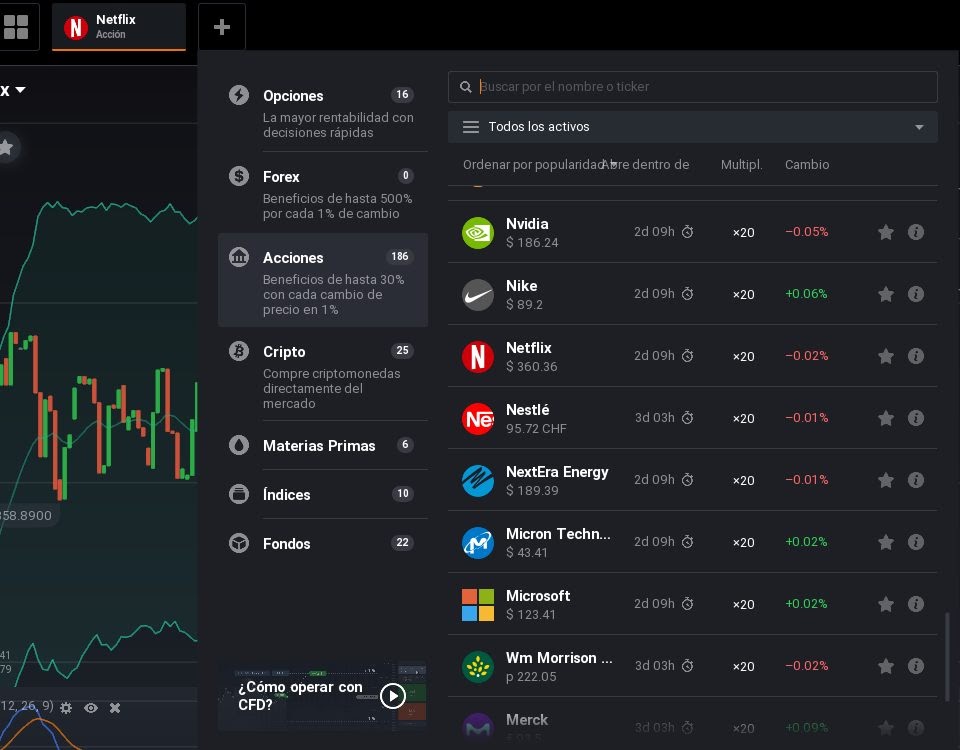
Task: Select the Materias Primas category
Action: coord(323,445)
